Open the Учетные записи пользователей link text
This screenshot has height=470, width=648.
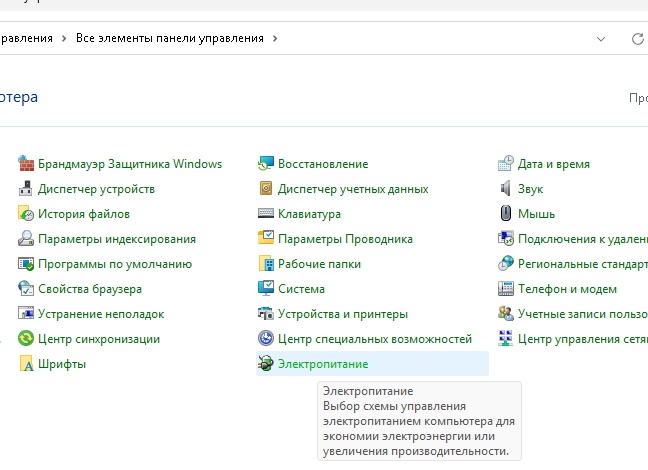[583, 314]
